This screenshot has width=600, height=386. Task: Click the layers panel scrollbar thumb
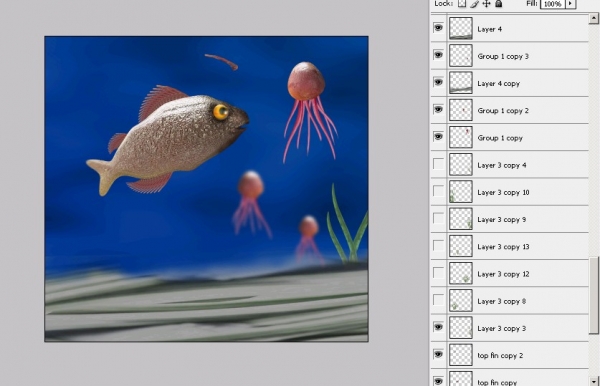coord(594,295)
